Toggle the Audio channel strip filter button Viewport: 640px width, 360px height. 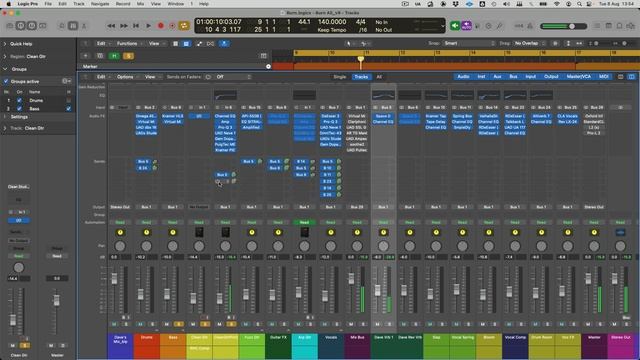463,77
